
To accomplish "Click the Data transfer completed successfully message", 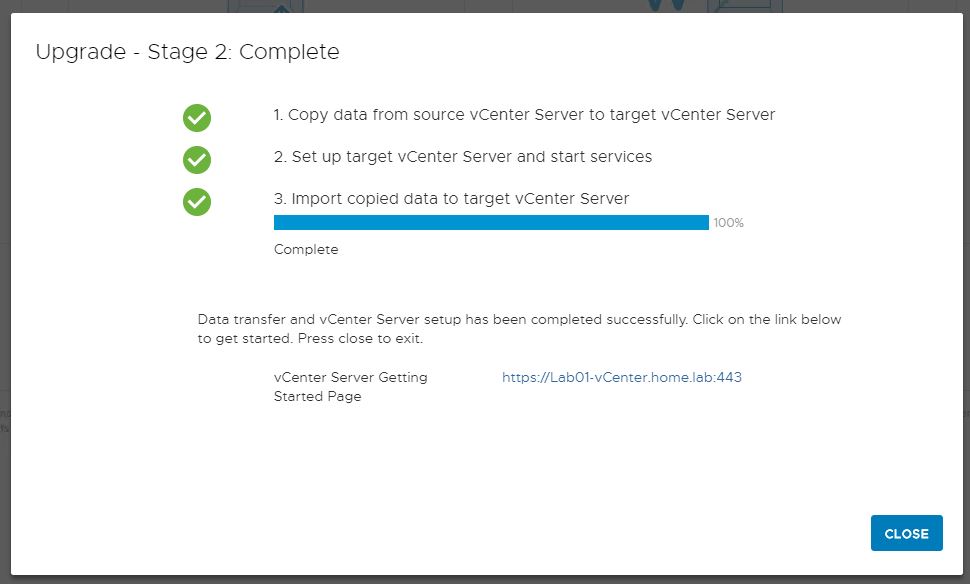I will (519, 328).
